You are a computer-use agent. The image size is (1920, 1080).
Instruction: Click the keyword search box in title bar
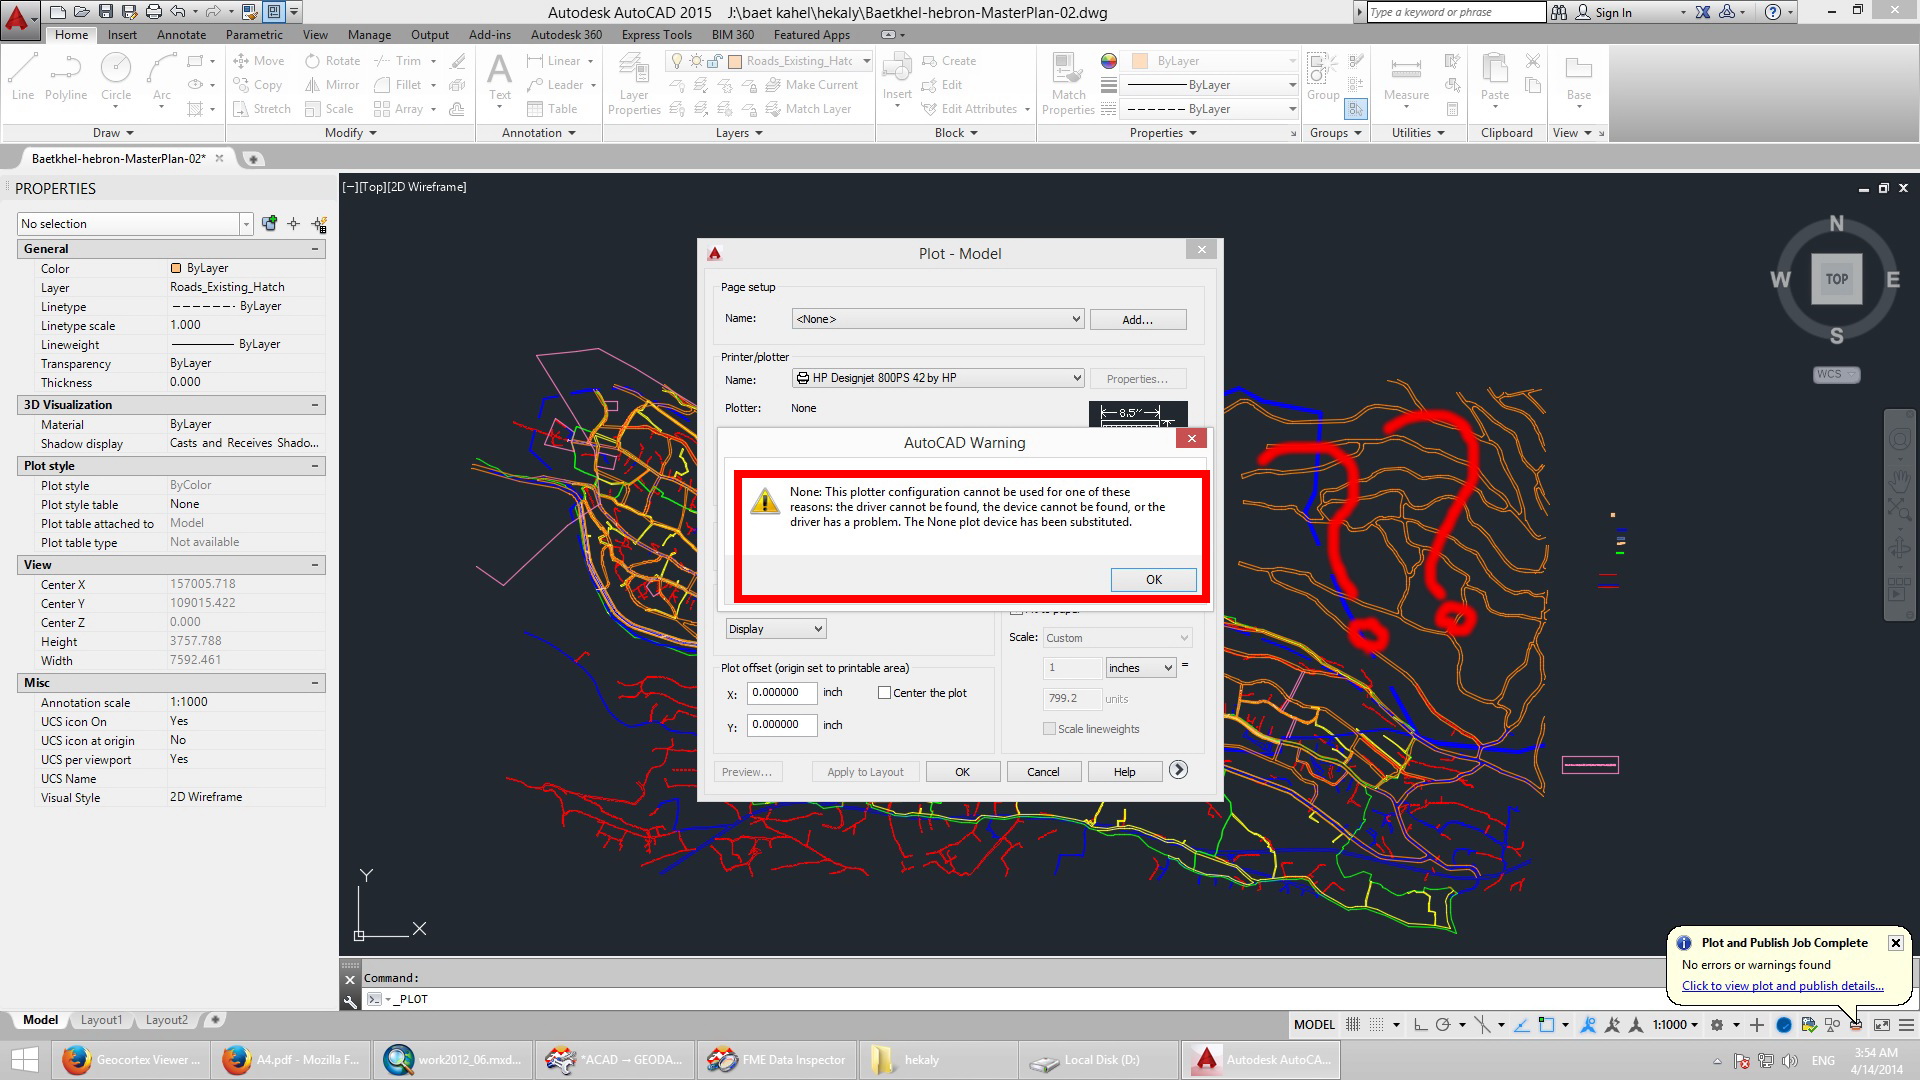click(x=1456, y=12)
